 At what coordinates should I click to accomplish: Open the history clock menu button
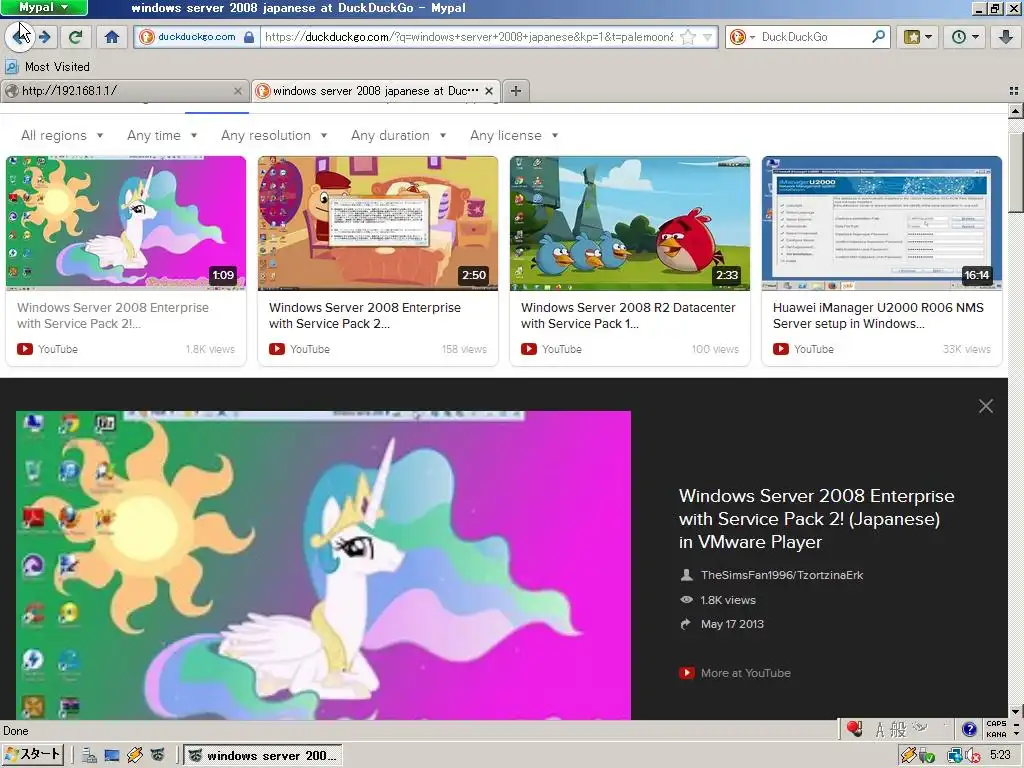coord(965,37)
